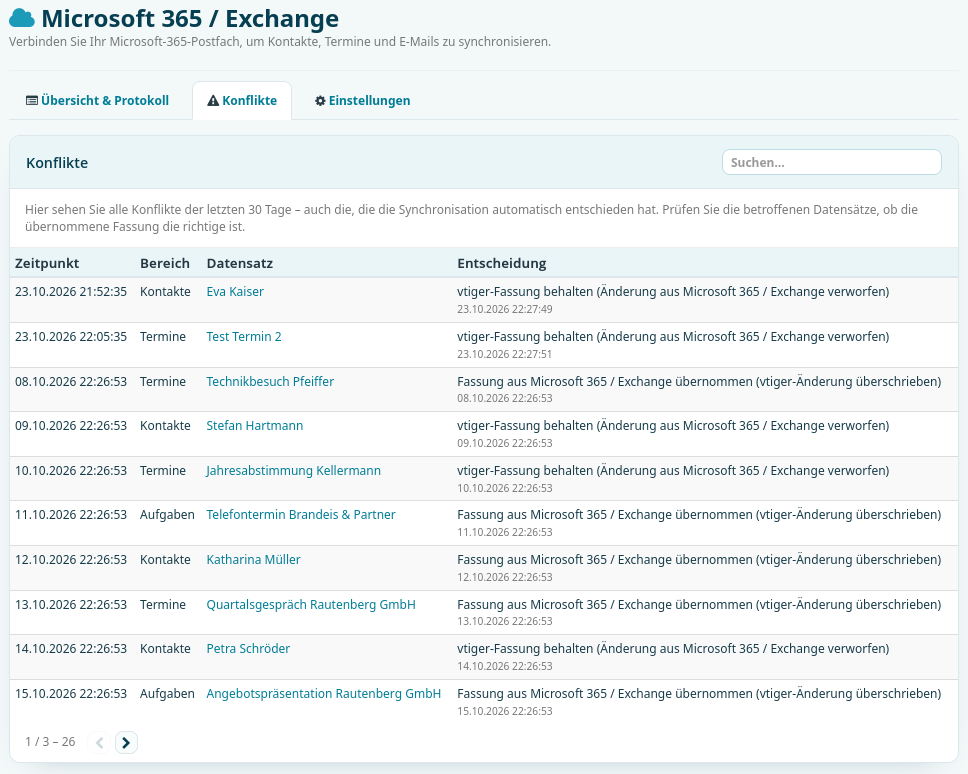Screen dimensions: 968x774
Task: Select timestamp 15.10.2026 22:26:53 in Zeitpunkt column
Action: (x=71, y=693)
